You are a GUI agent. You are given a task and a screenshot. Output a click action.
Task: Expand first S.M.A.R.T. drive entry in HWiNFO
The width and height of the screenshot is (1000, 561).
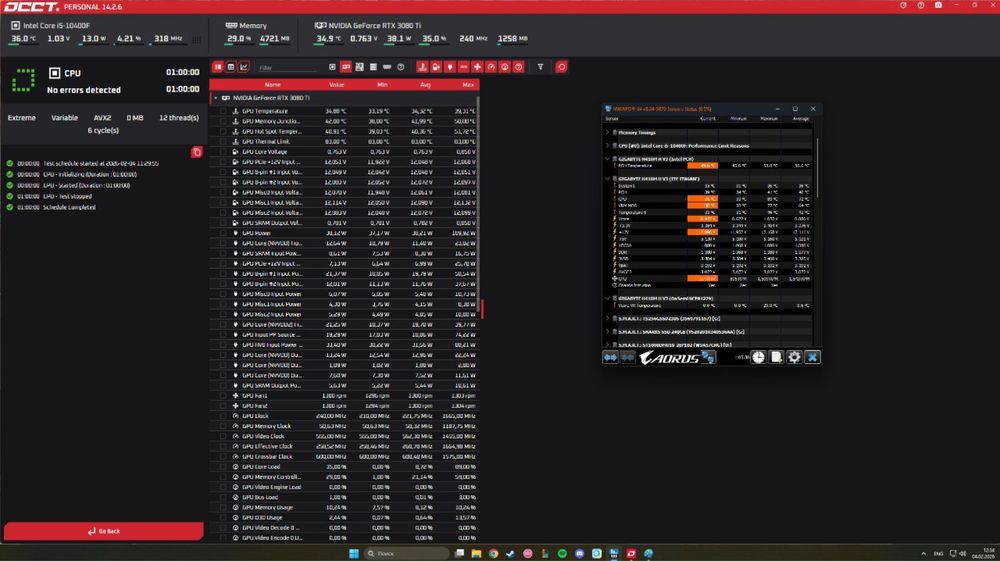[x=607, y=318]
